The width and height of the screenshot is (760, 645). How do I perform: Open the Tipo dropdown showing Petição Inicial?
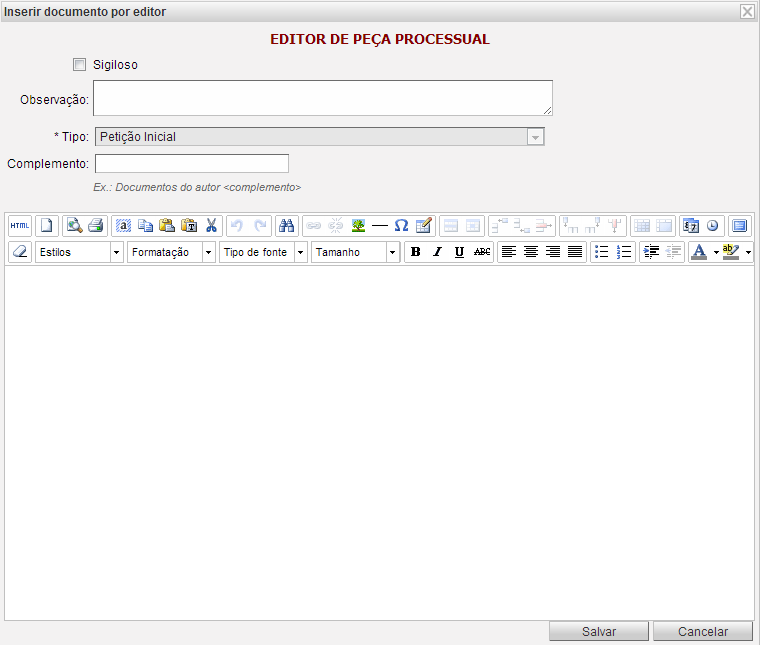click(320, 137)
